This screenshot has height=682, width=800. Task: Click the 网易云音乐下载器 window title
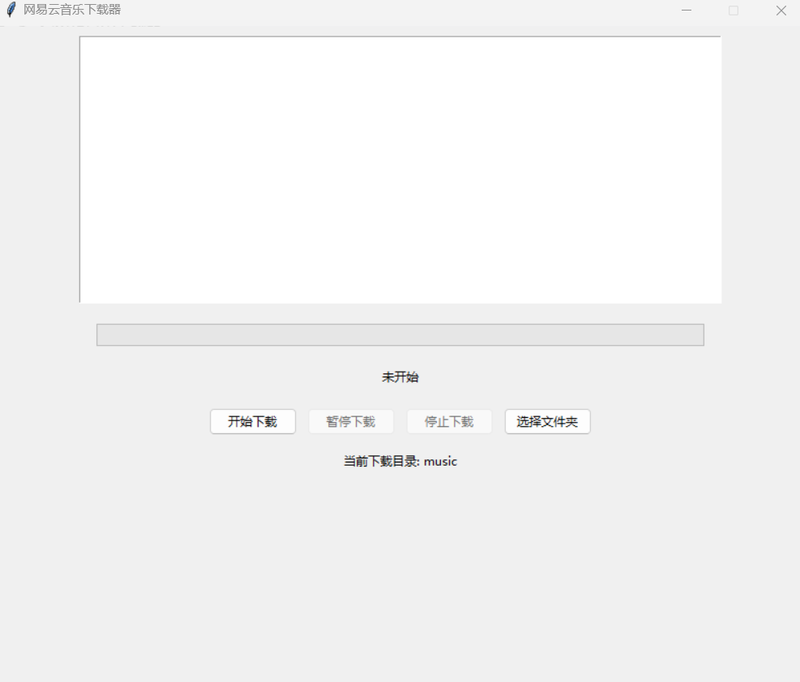pyautogui.click(x=72, y=10)
